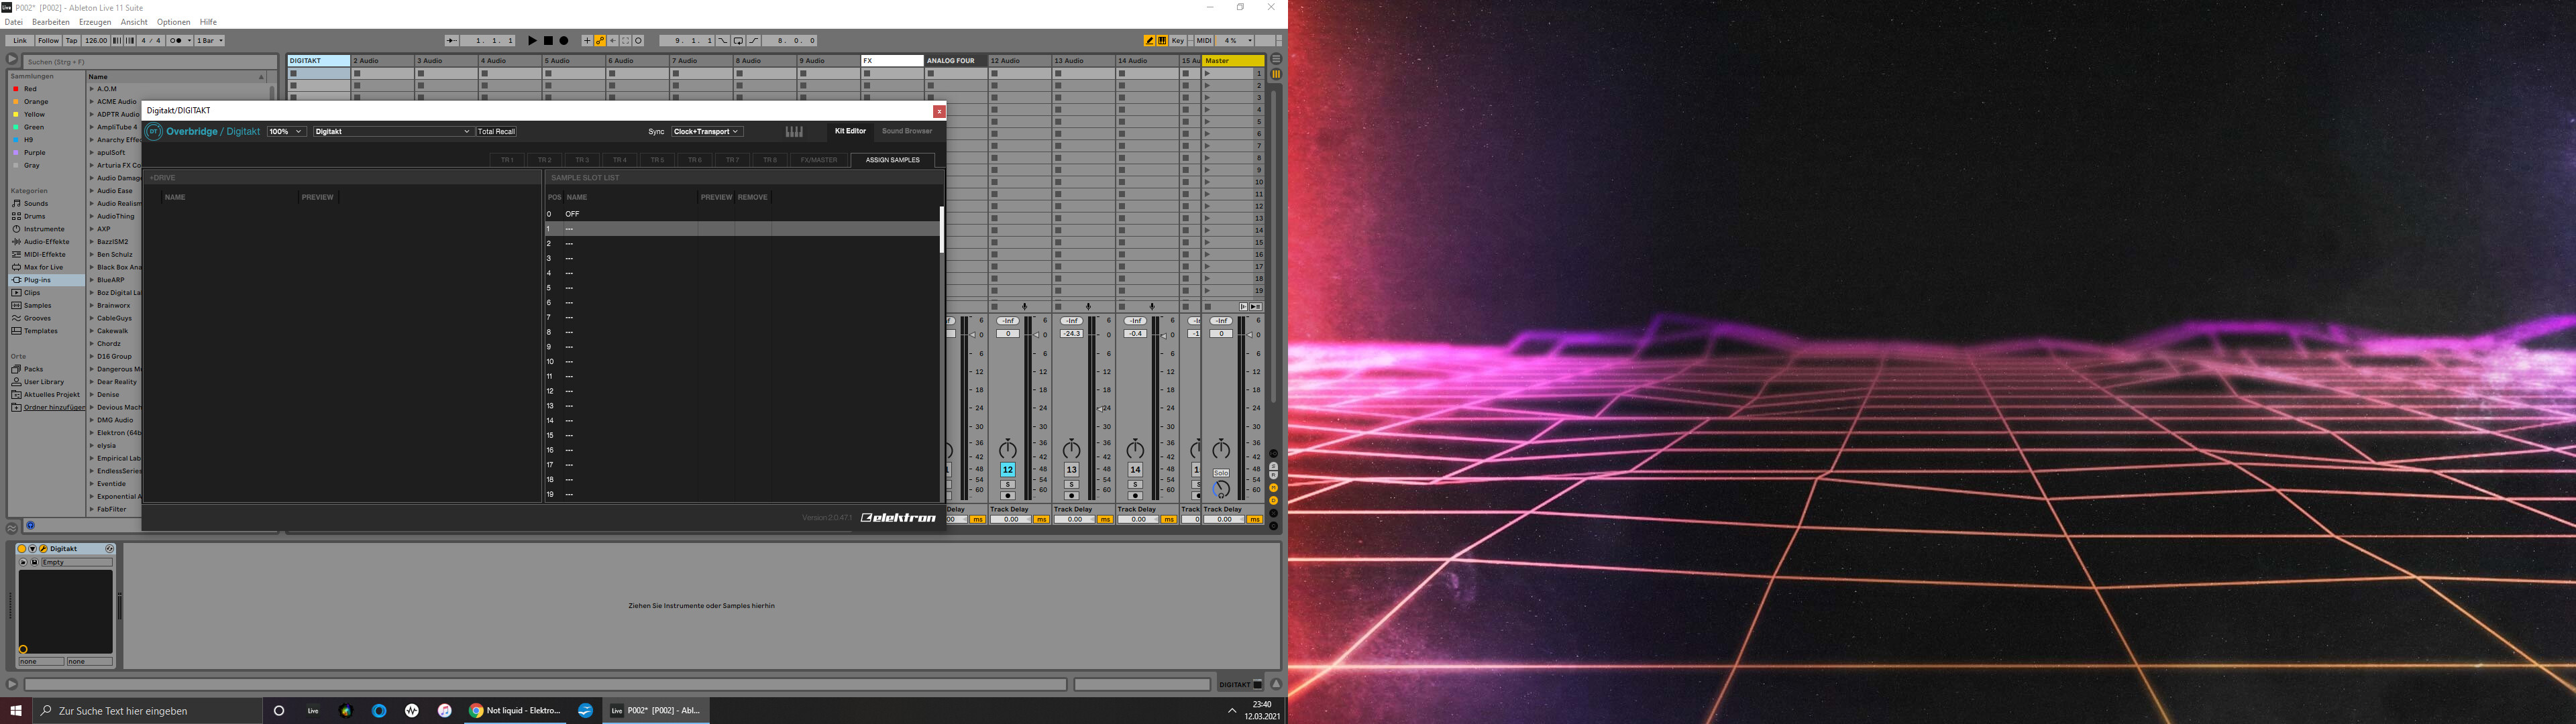Arm track 14 for recording
The height and width of the screenshot is (724, 2576).
(1135, 496)
